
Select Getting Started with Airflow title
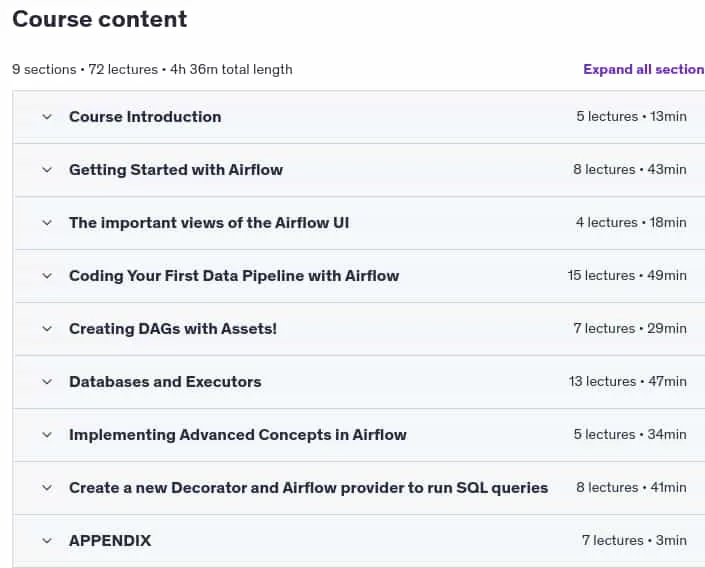pos(176,170)
